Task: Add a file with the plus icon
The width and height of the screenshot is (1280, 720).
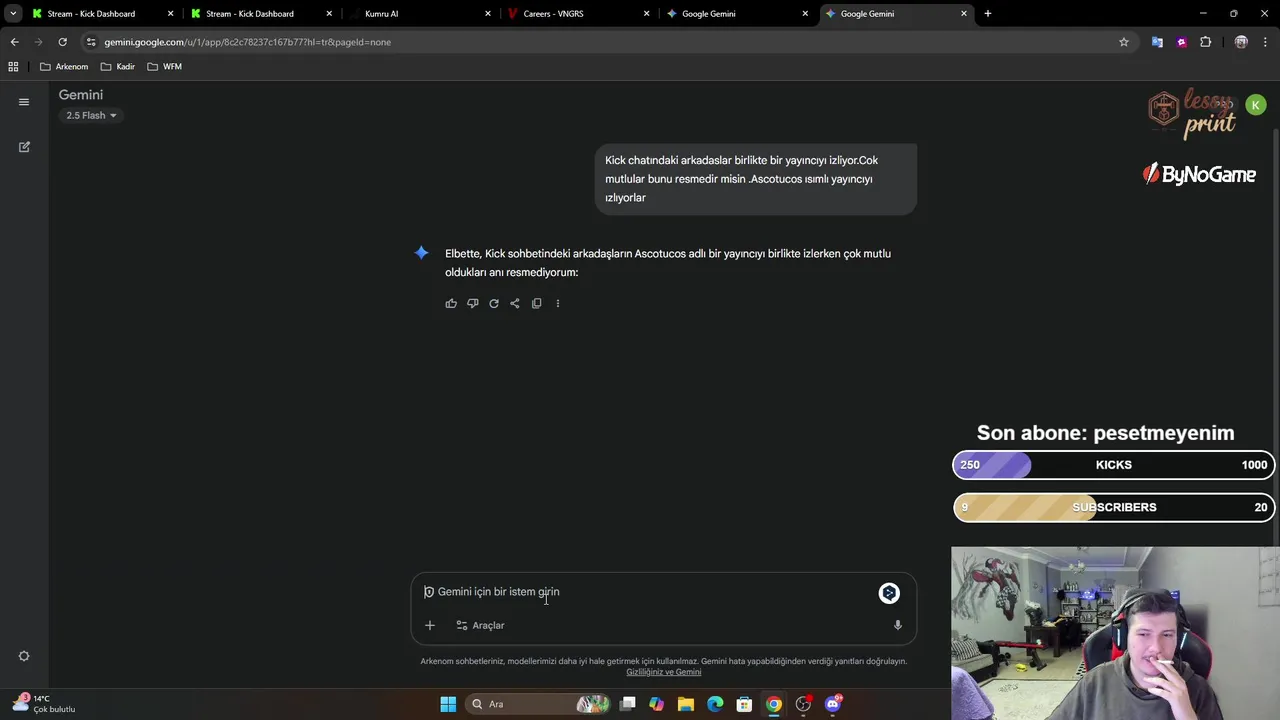Action: pos(430,625)
